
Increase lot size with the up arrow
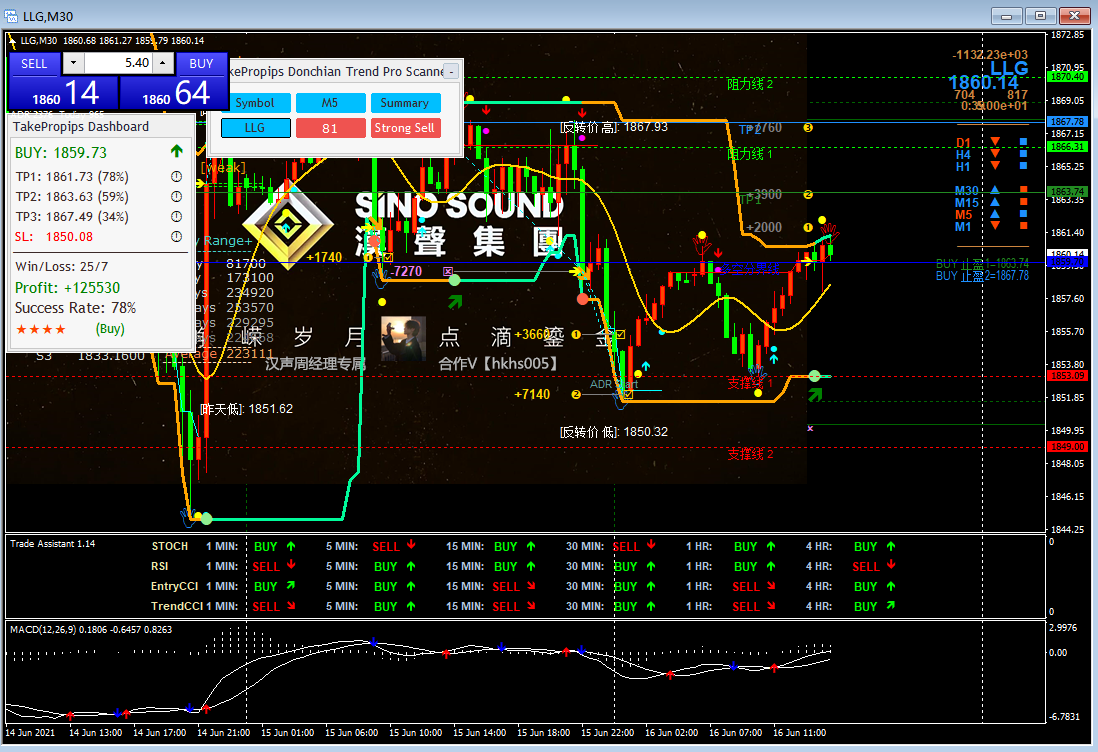(x=162, y=63)
